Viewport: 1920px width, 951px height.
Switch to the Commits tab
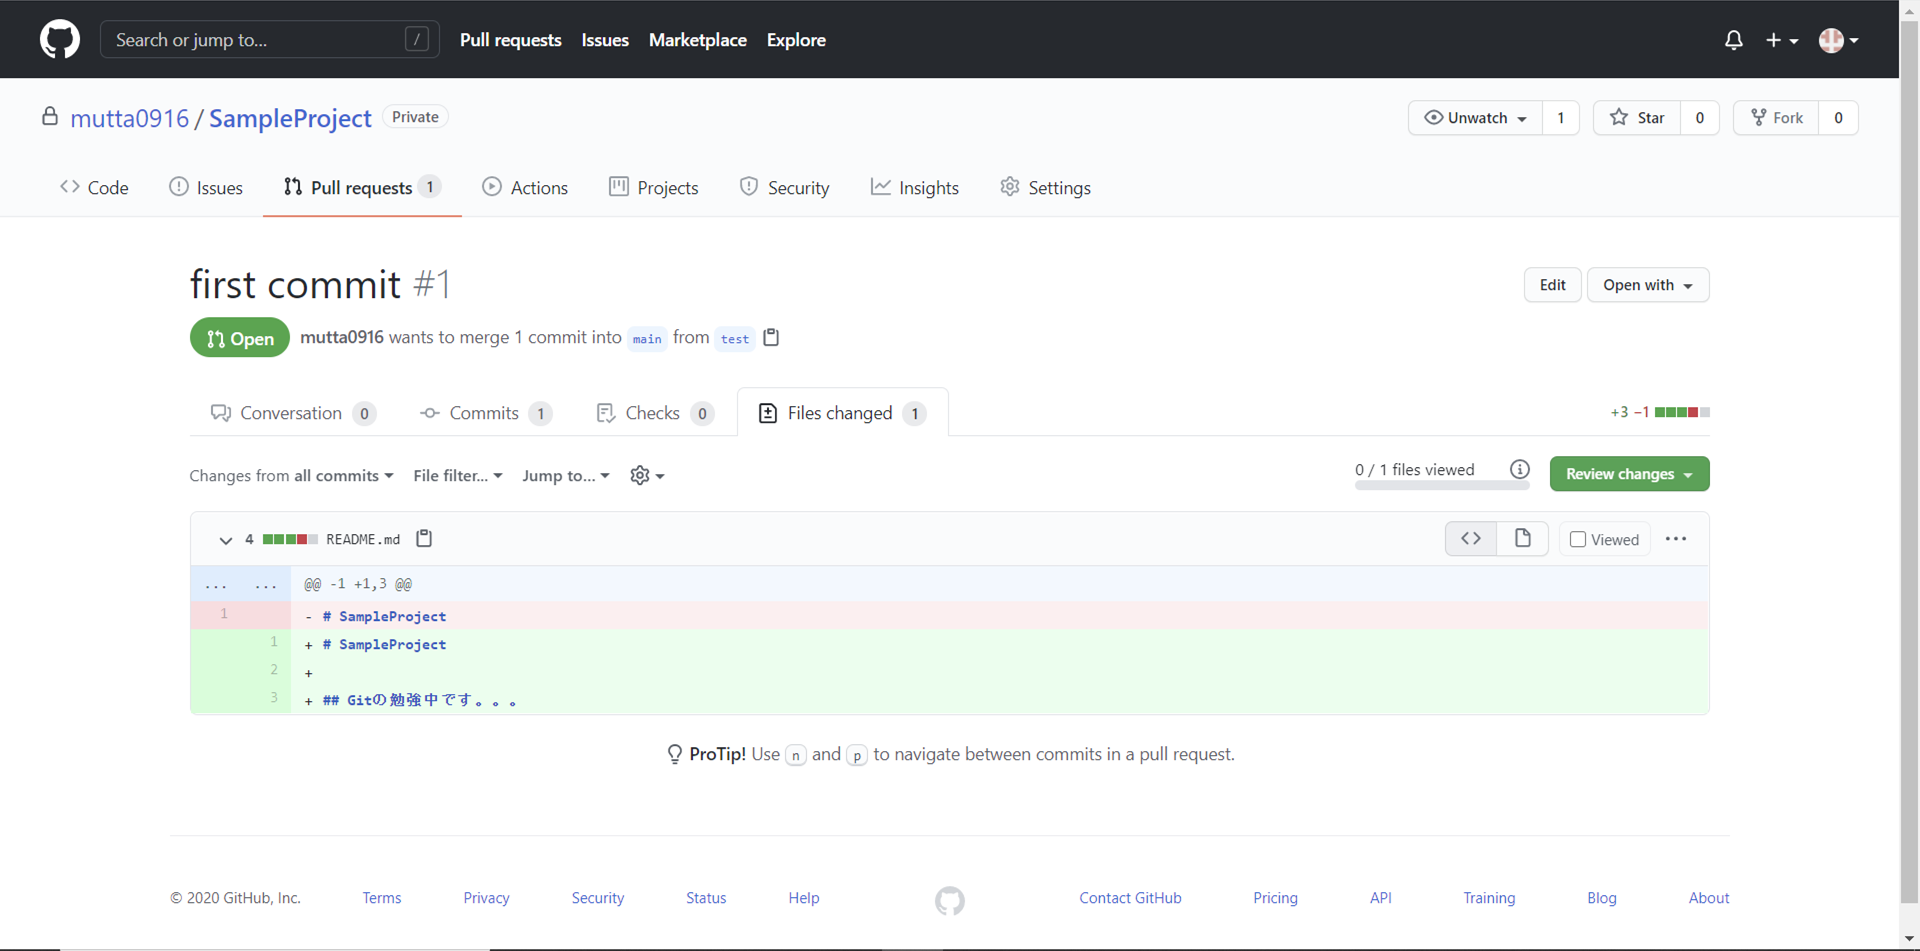click(x=486, y=413)
